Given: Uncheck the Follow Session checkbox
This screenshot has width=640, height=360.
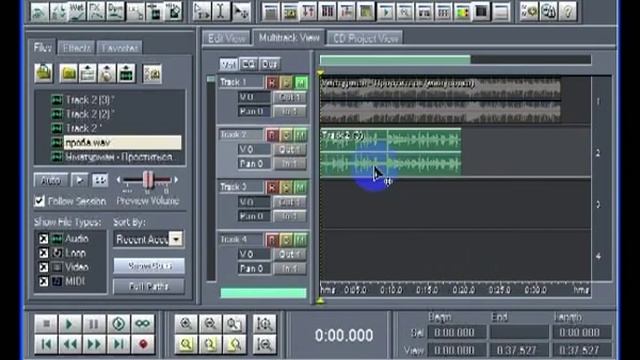Looking at the screenshot, I should (40, 201).
